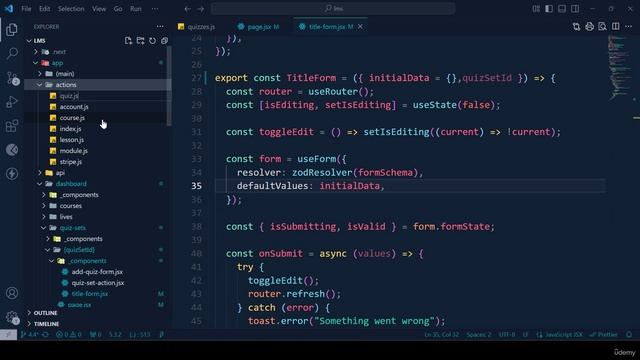Open the Run menu
The width and height of the screenshot is (640, 360).
coord(136,9)
